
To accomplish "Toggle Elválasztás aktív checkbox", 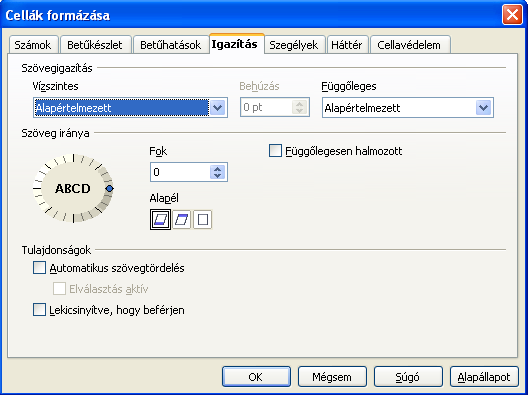I will click(x=59, y=289).
